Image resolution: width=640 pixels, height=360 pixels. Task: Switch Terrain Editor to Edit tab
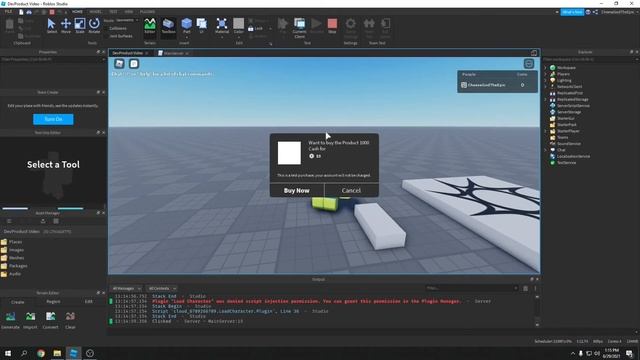89,302
